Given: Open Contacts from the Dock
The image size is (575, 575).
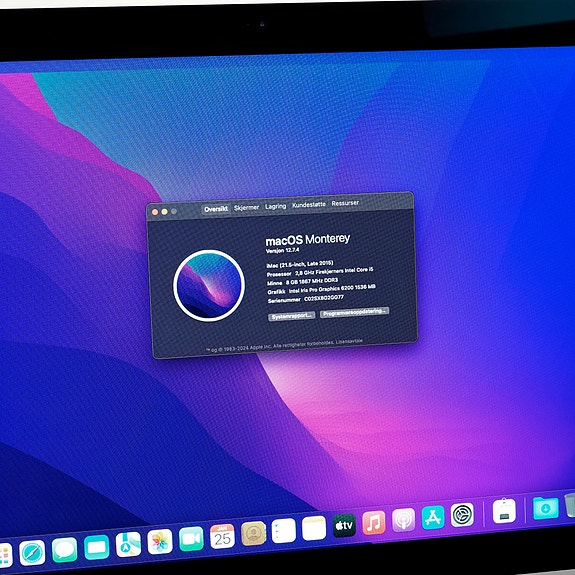Looking at the screenshot, I should (253, 533).
